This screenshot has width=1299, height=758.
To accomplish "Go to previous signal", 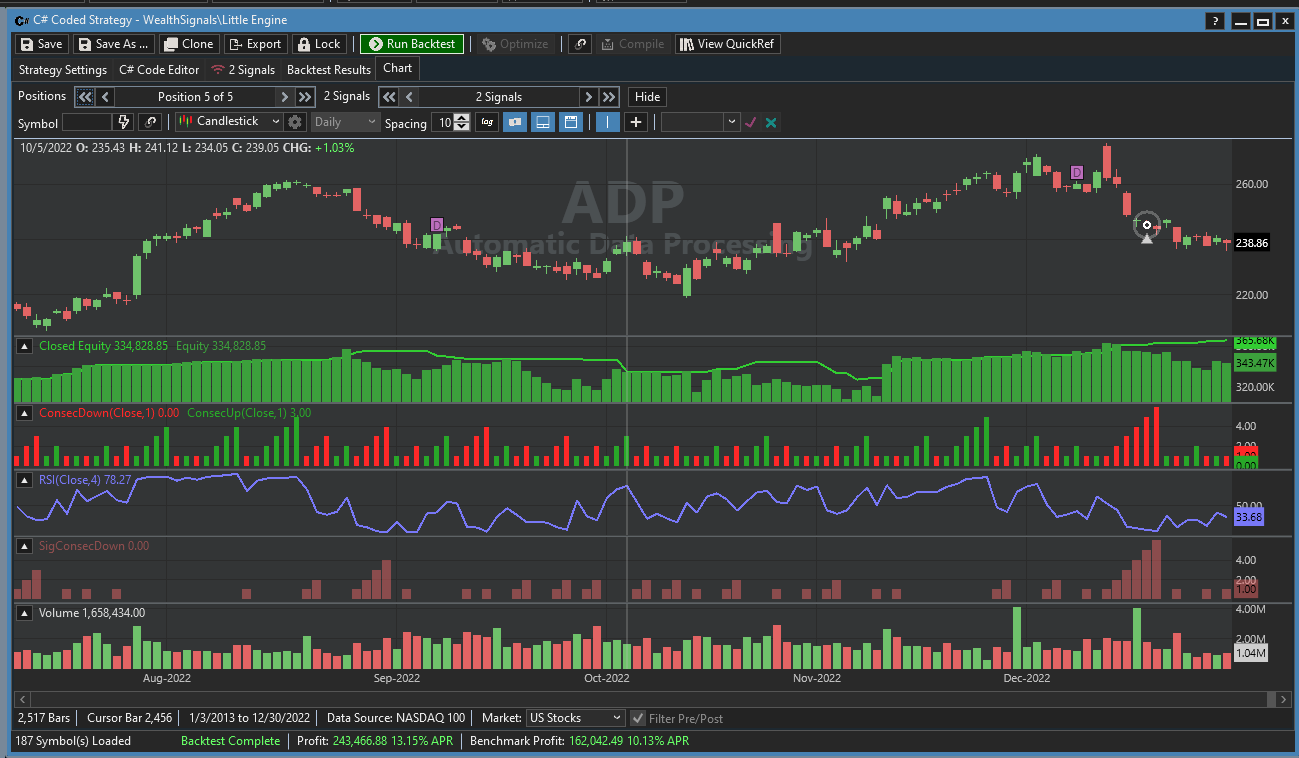I will coord(408,97).
